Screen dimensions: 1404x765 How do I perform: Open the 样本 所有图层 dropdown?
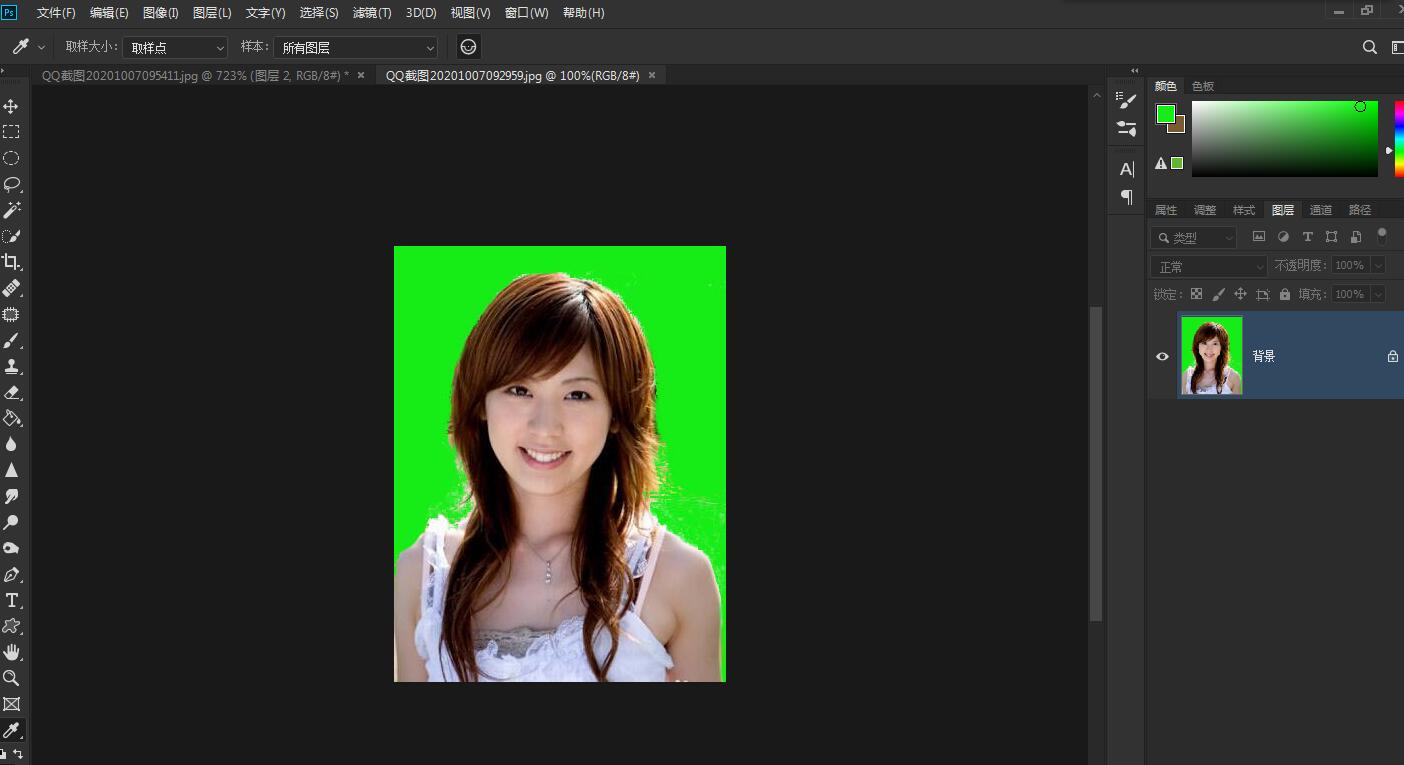[356, 47]
